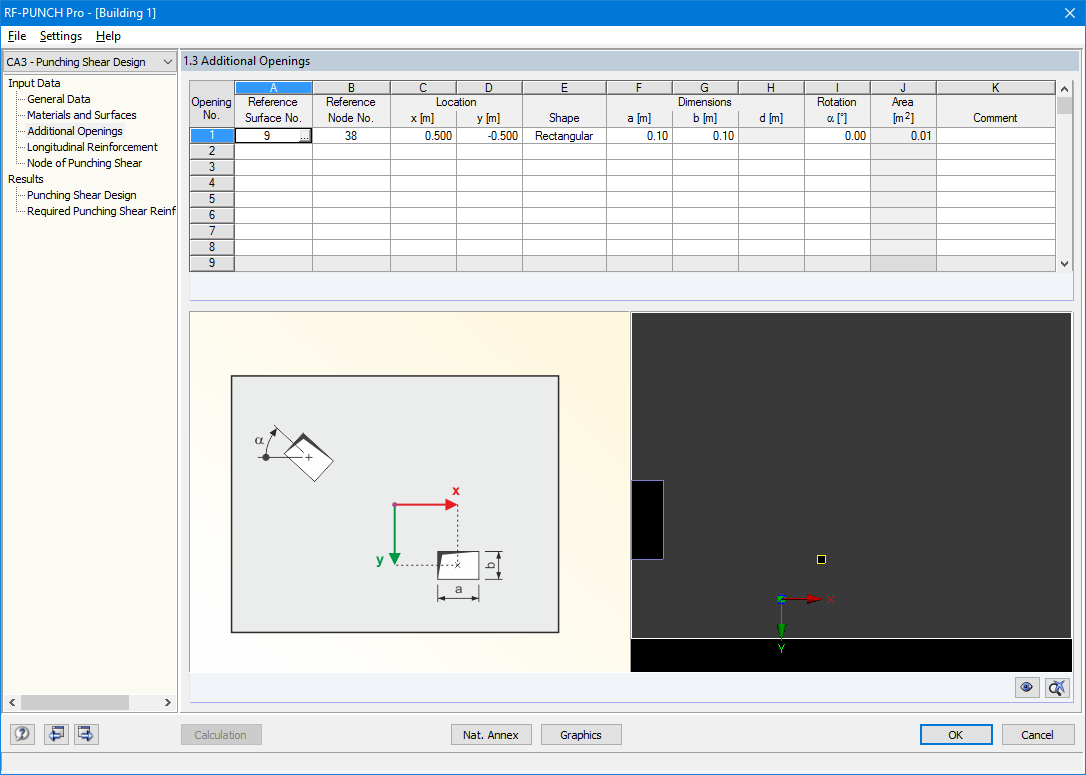Open the Settings menu
Screen dimensions: 1086x775
coord(61,36)
